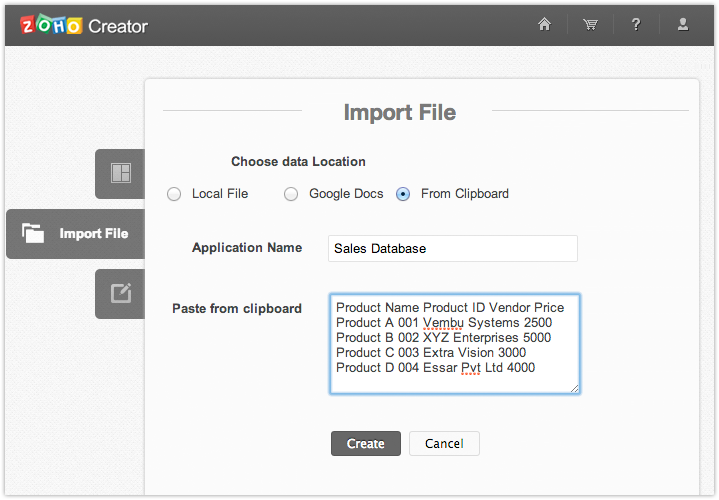719x500 pixels.
Task: Choose the Google Docs radio option
Action: [291, 194]
